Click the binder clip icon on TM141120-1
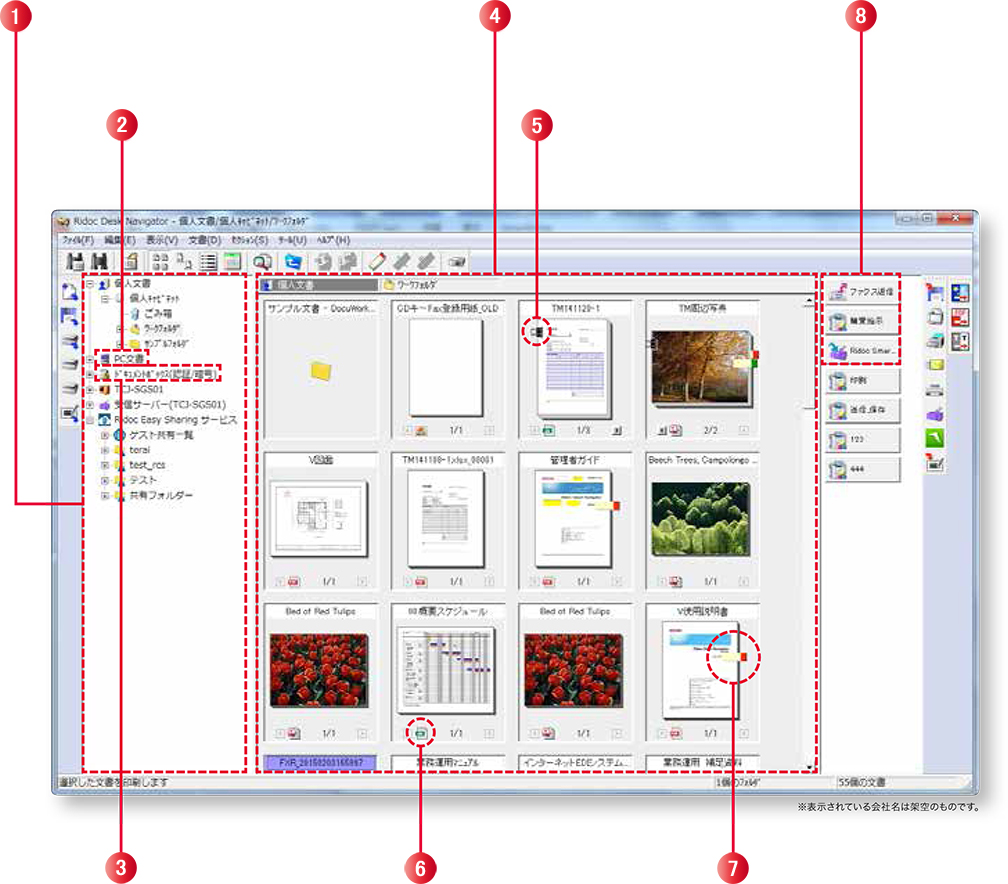 tap(538, 330)
